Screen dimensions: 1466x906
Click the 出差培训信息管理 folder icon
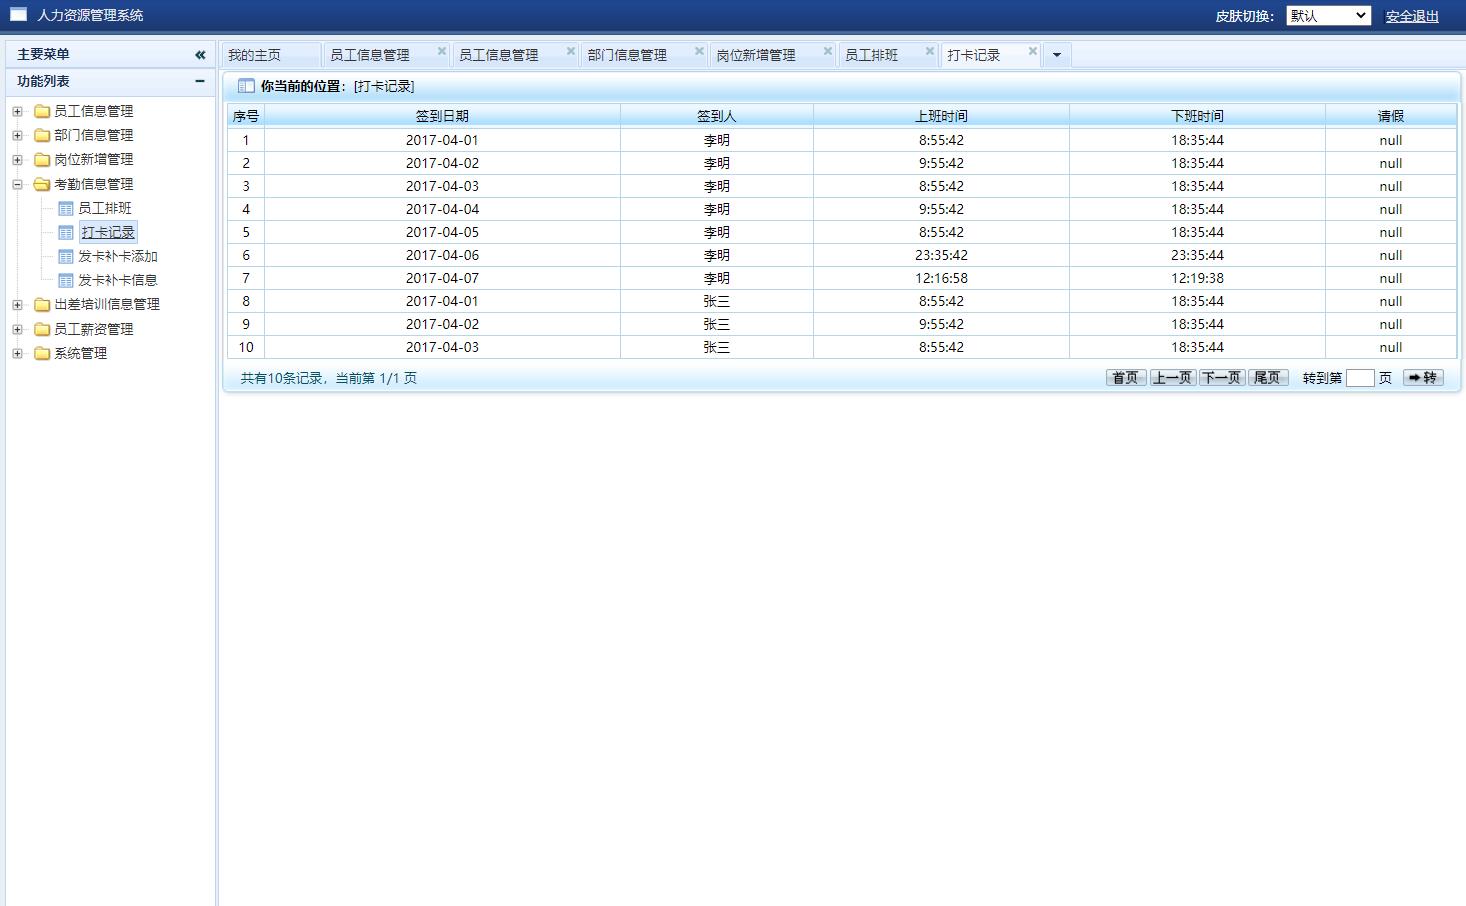(42, 304)
